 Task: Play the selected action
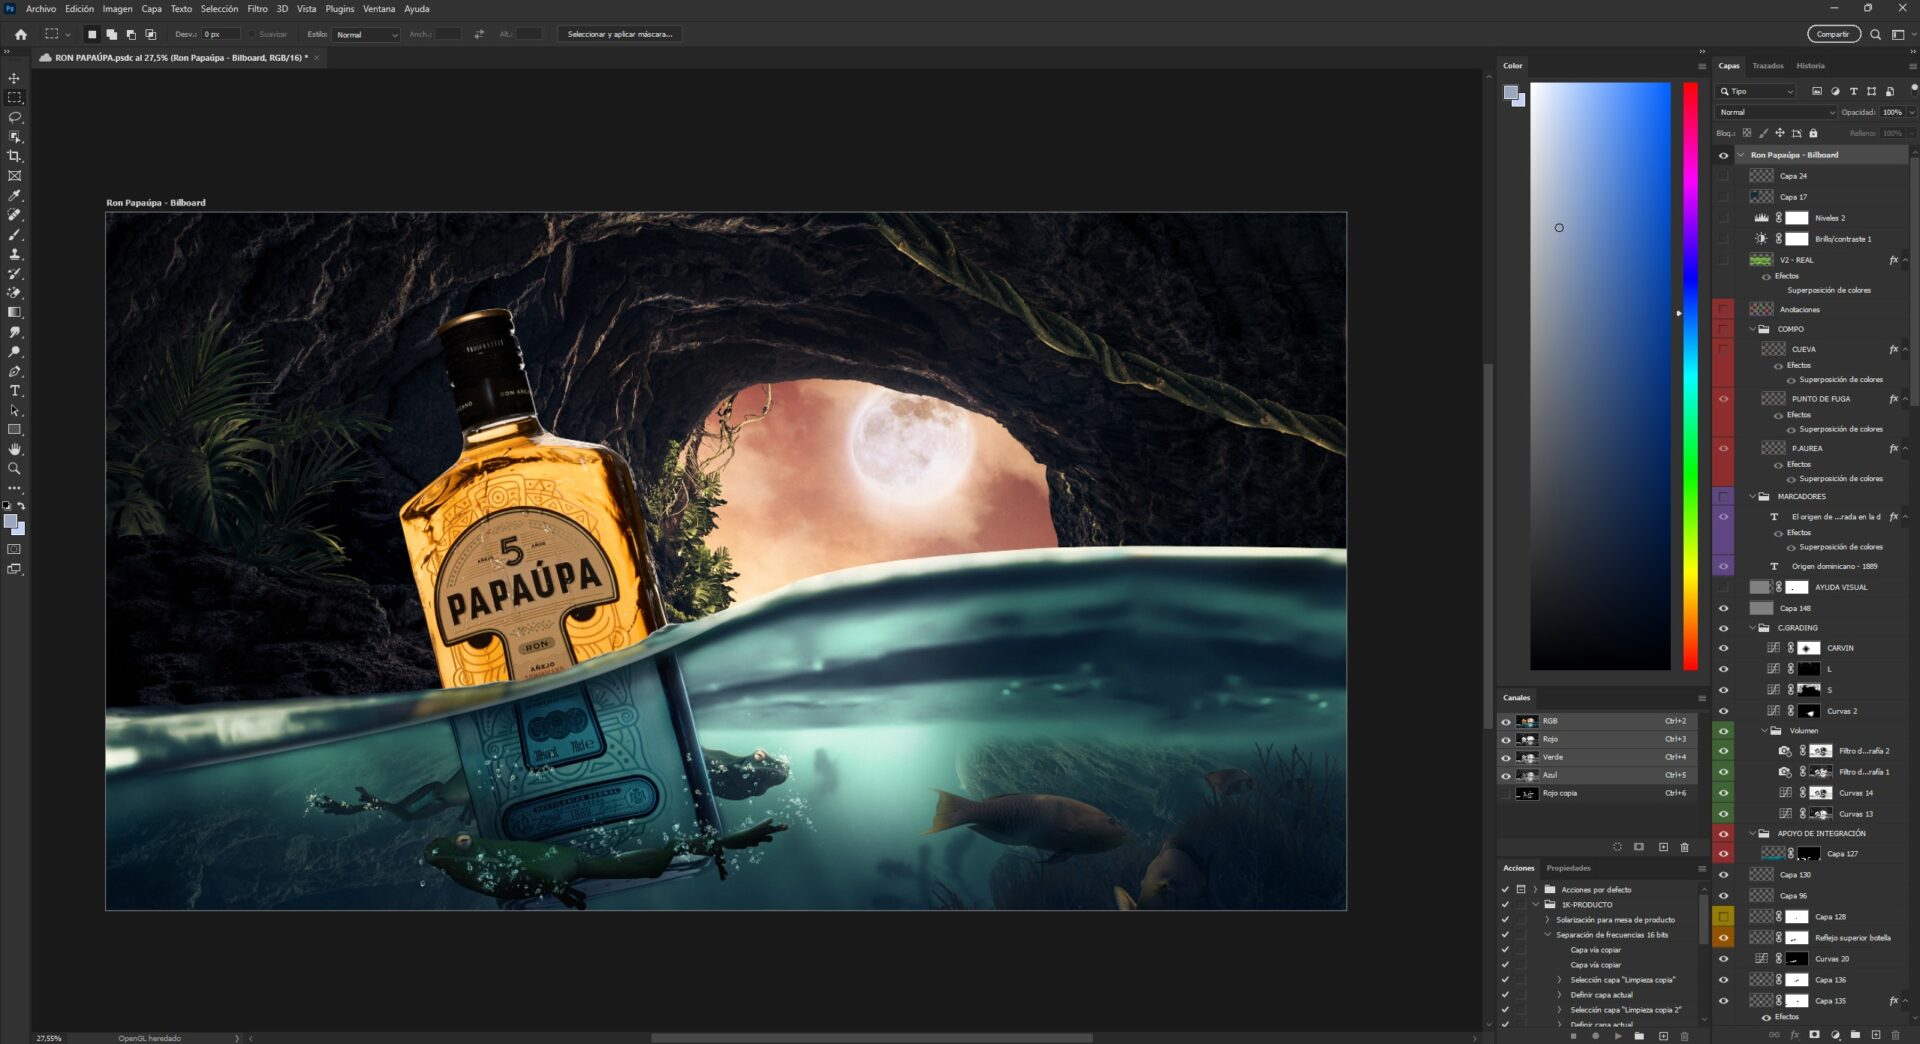click(x=1617, y=1036)
